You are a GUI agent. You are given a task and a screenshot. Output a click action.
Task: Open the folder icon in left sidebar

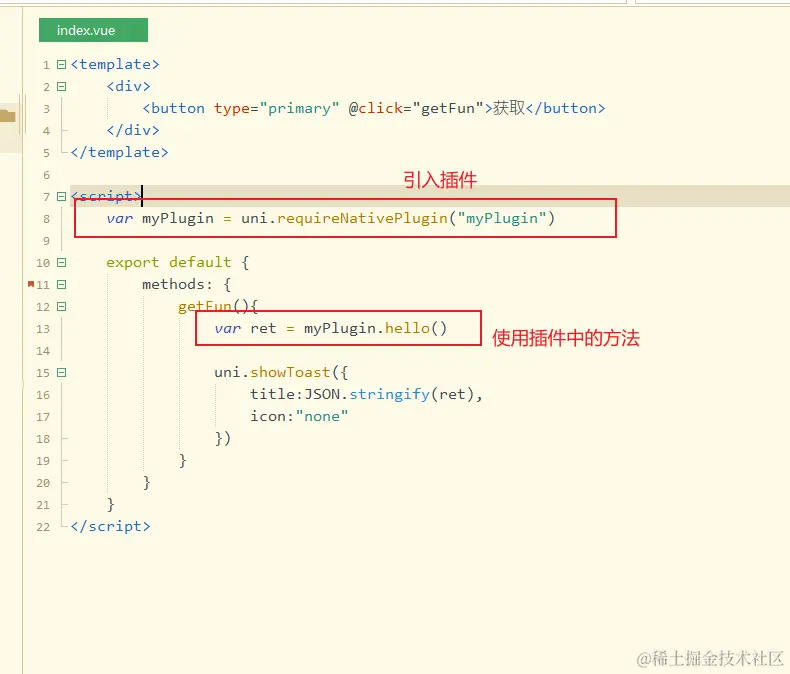click(x=8, y=116)
